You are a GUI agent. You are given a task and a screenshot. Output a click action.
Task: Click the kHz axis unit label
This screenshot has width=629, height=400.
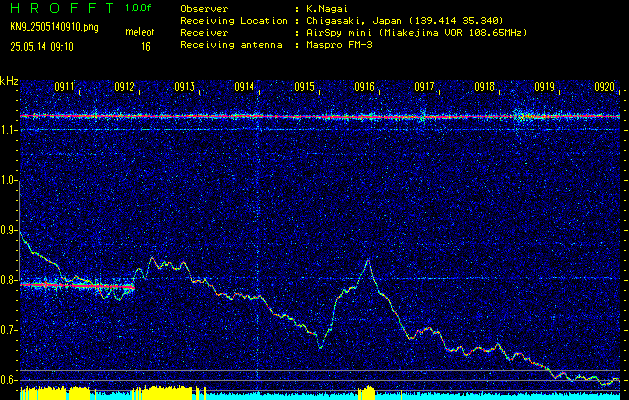tap(9, 81)
